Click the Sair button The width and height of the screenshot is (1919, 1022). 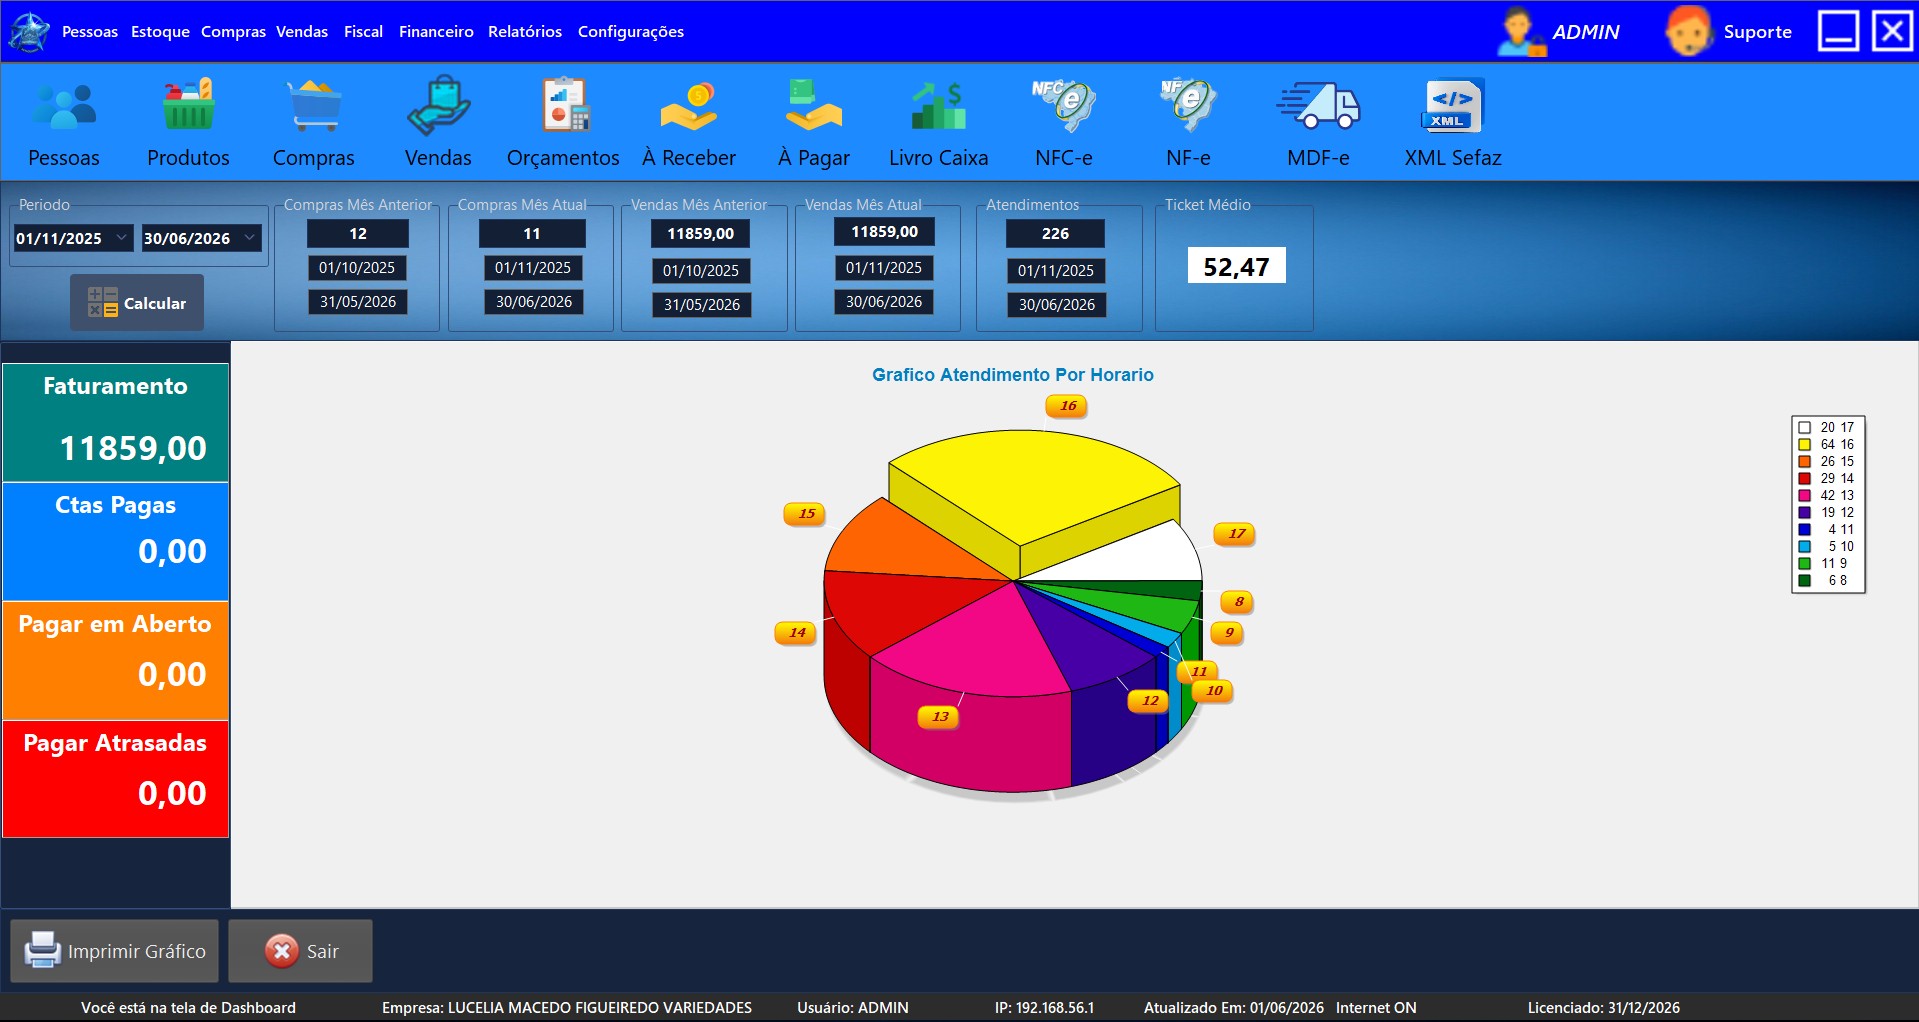pyautogui.click(x=300, y=951)
